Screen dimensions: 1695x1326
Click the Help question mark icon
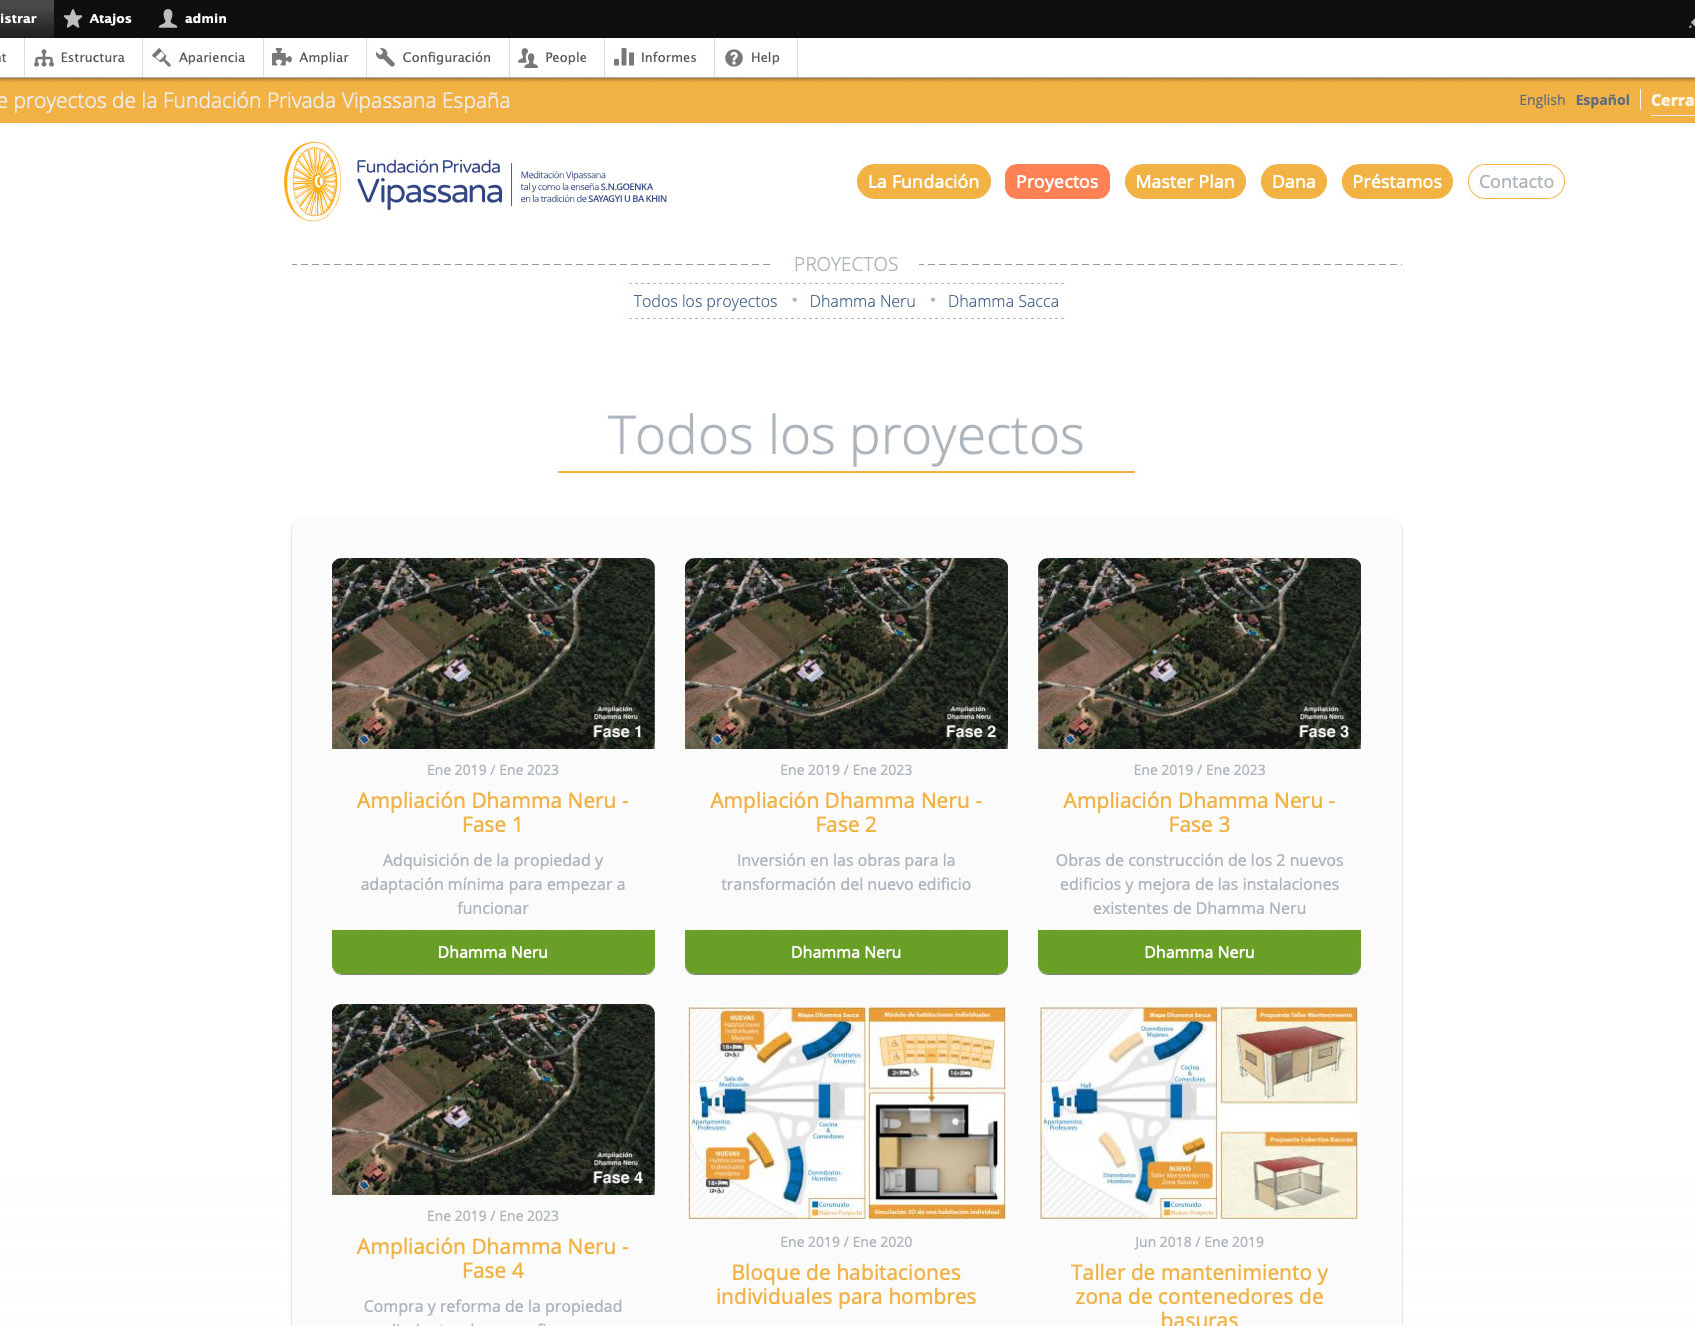point(734,58)
